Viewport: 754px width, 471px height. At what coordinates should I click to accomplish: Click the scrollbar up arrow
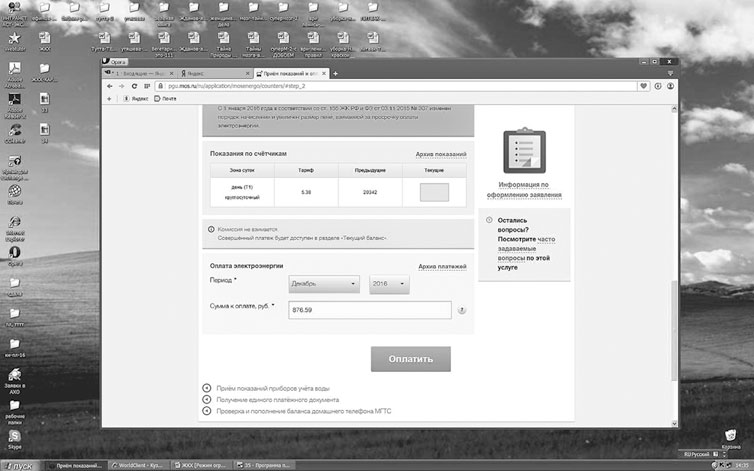coord(674,109)
